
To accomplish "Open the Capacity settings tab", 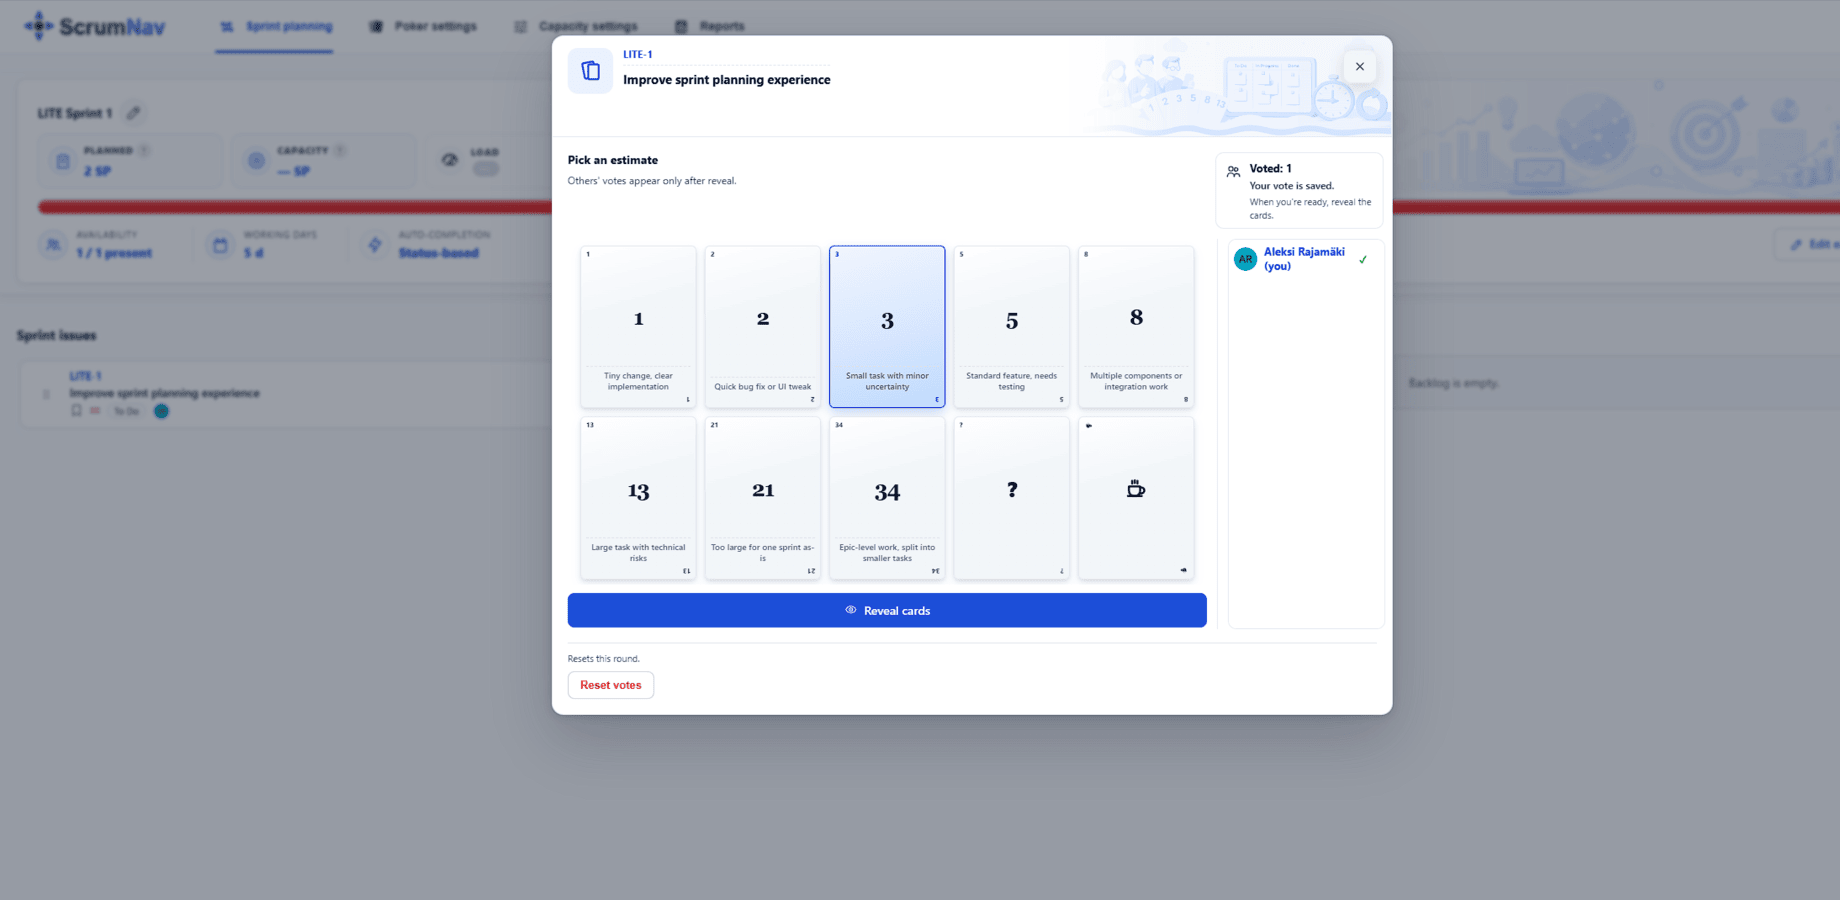I will [576, 26].
